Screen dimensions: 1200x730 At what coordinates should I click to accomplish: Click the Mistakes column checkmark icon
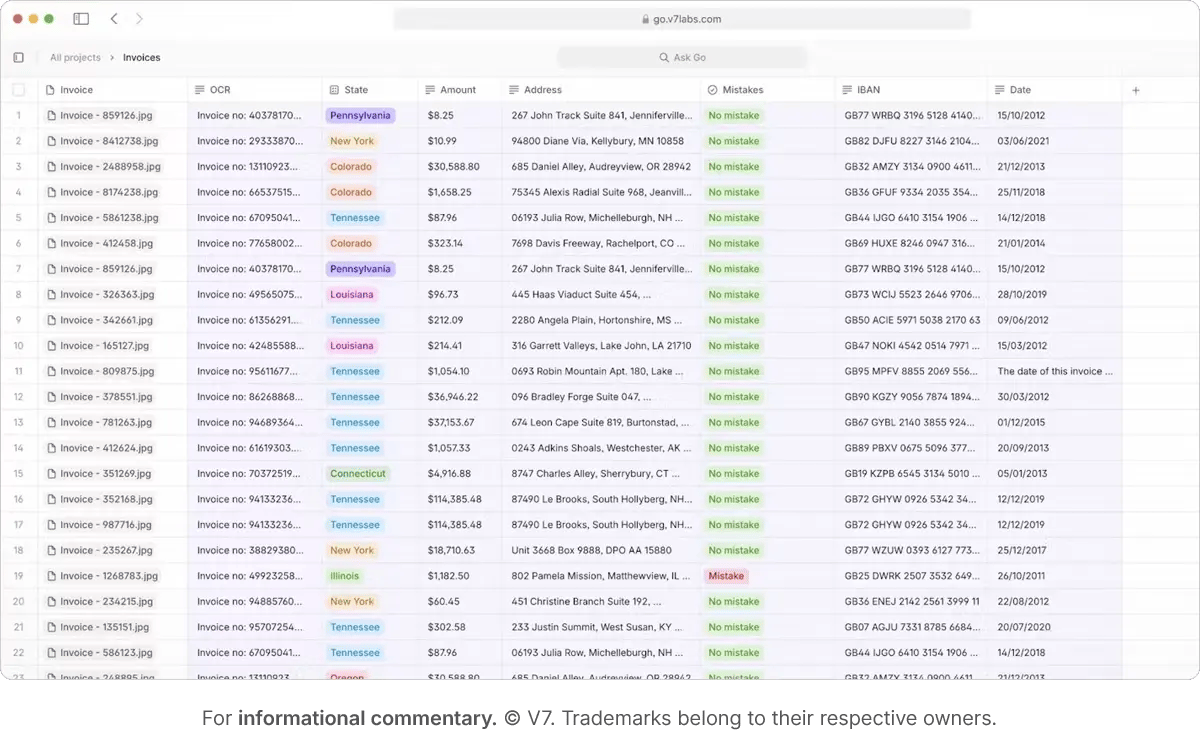(x=712, y=90)
